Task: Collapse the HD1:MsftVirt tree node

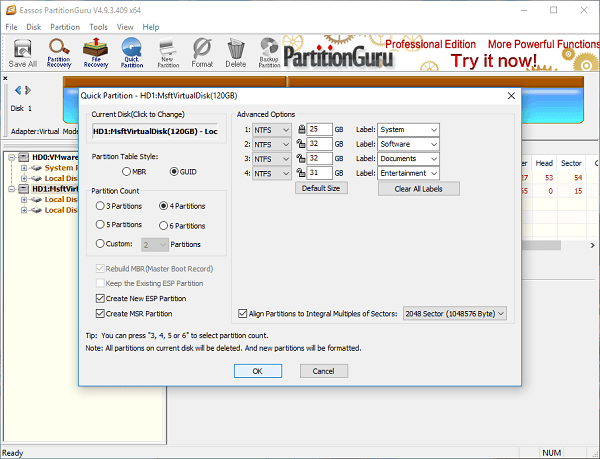Action: pos(12,189)
